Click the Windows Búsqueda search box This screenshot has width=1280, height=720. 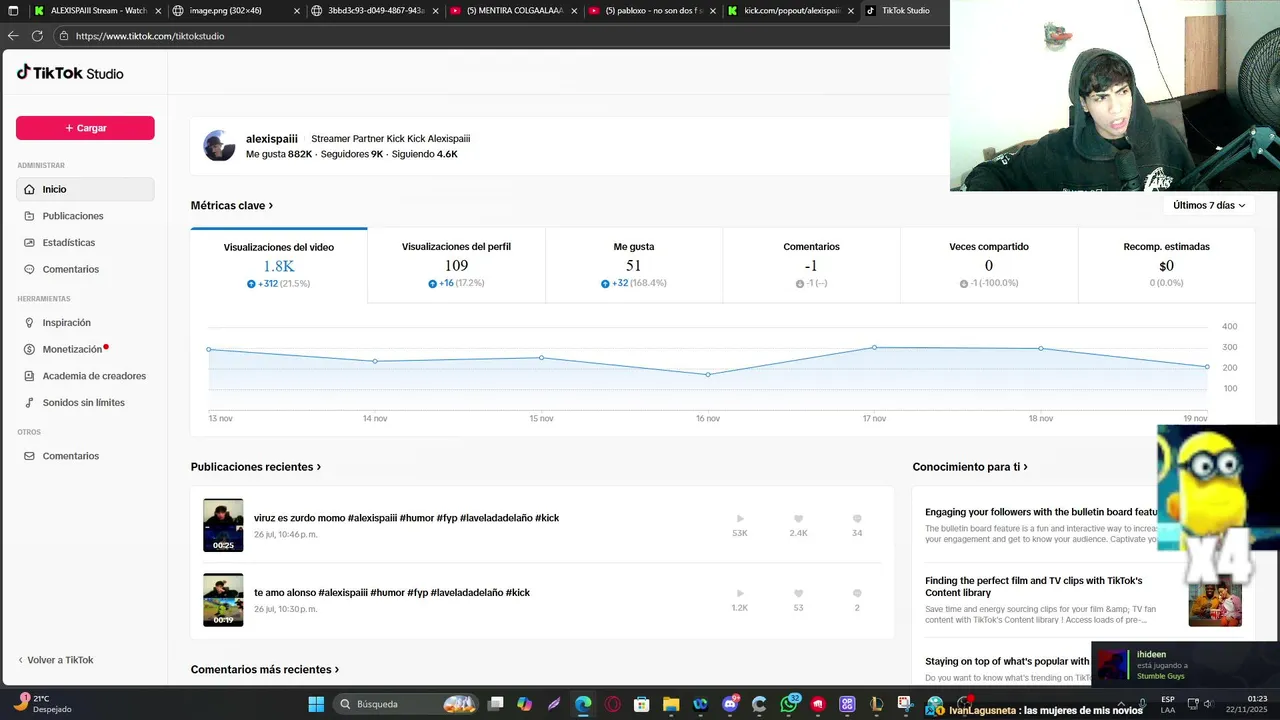coord(405,704)
